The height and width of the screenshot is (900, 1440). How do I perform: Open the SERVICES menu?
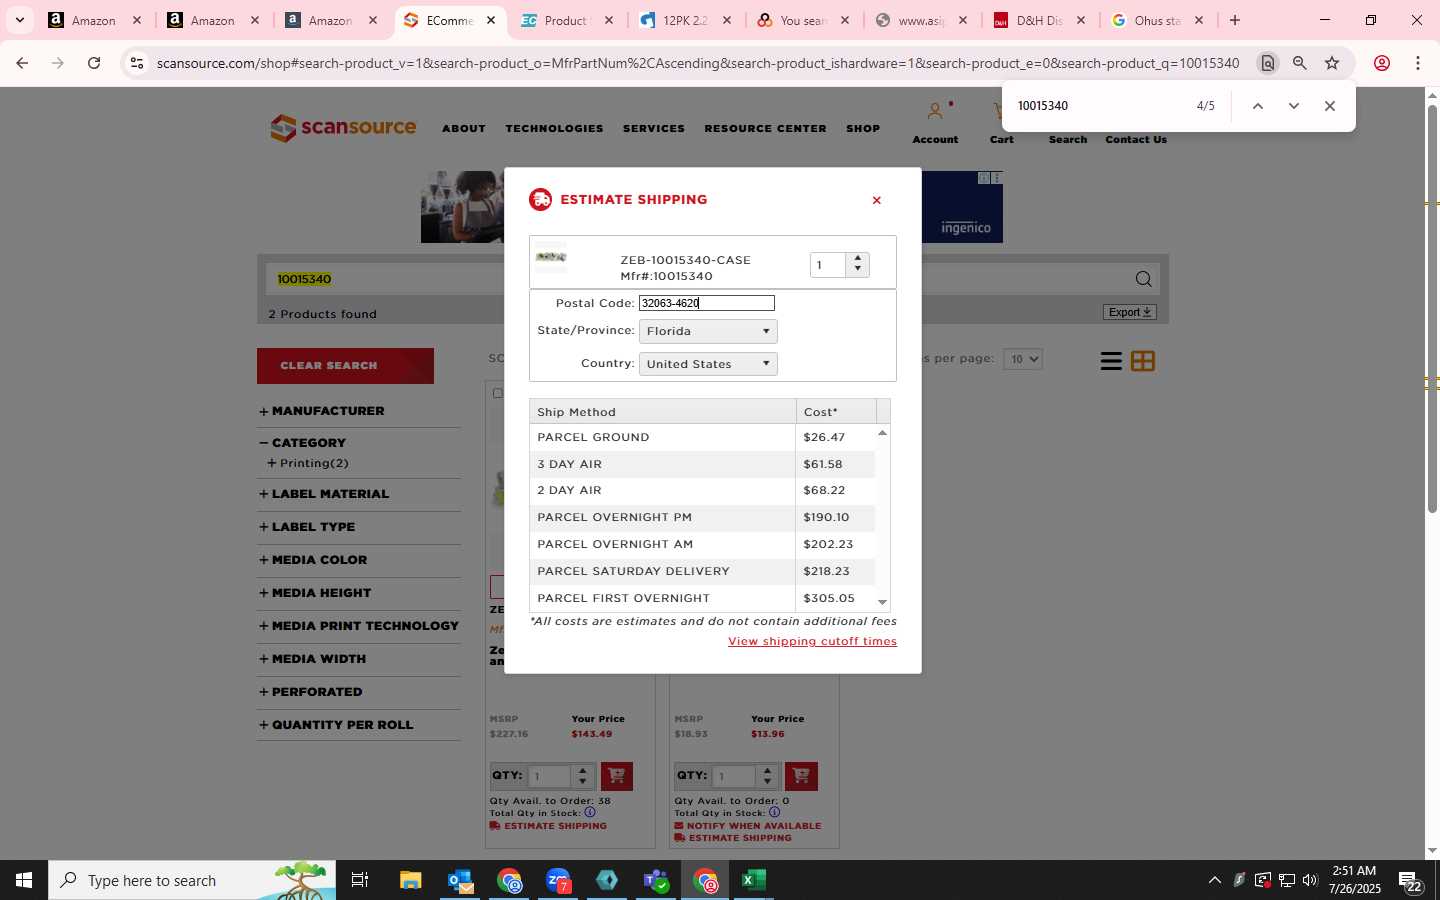(654, 128)
